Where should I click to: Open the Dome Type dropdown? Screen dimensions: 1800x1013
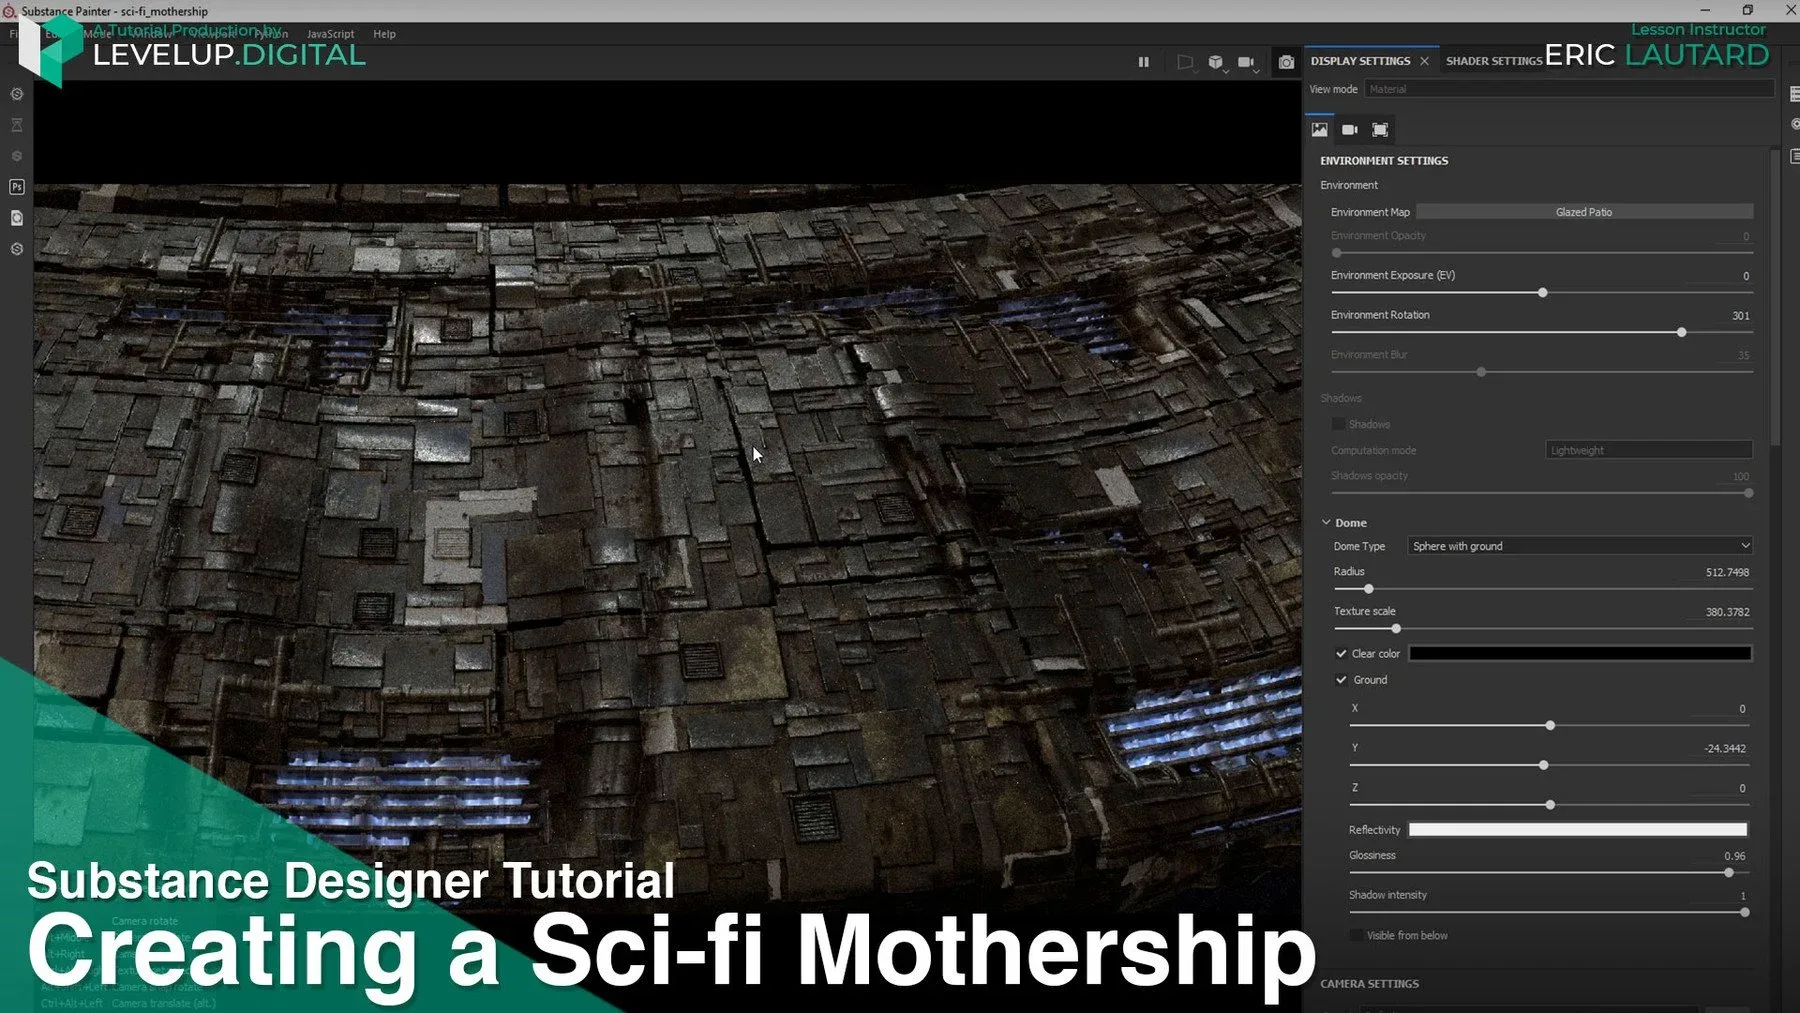[x=1580, y=546]
